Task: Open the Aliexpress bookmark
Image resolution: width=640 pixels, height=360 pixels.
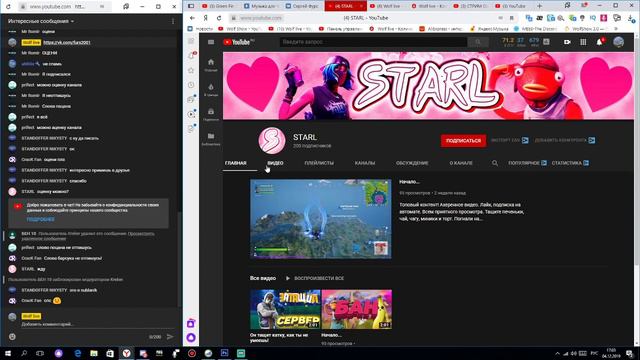Action: 442,29
